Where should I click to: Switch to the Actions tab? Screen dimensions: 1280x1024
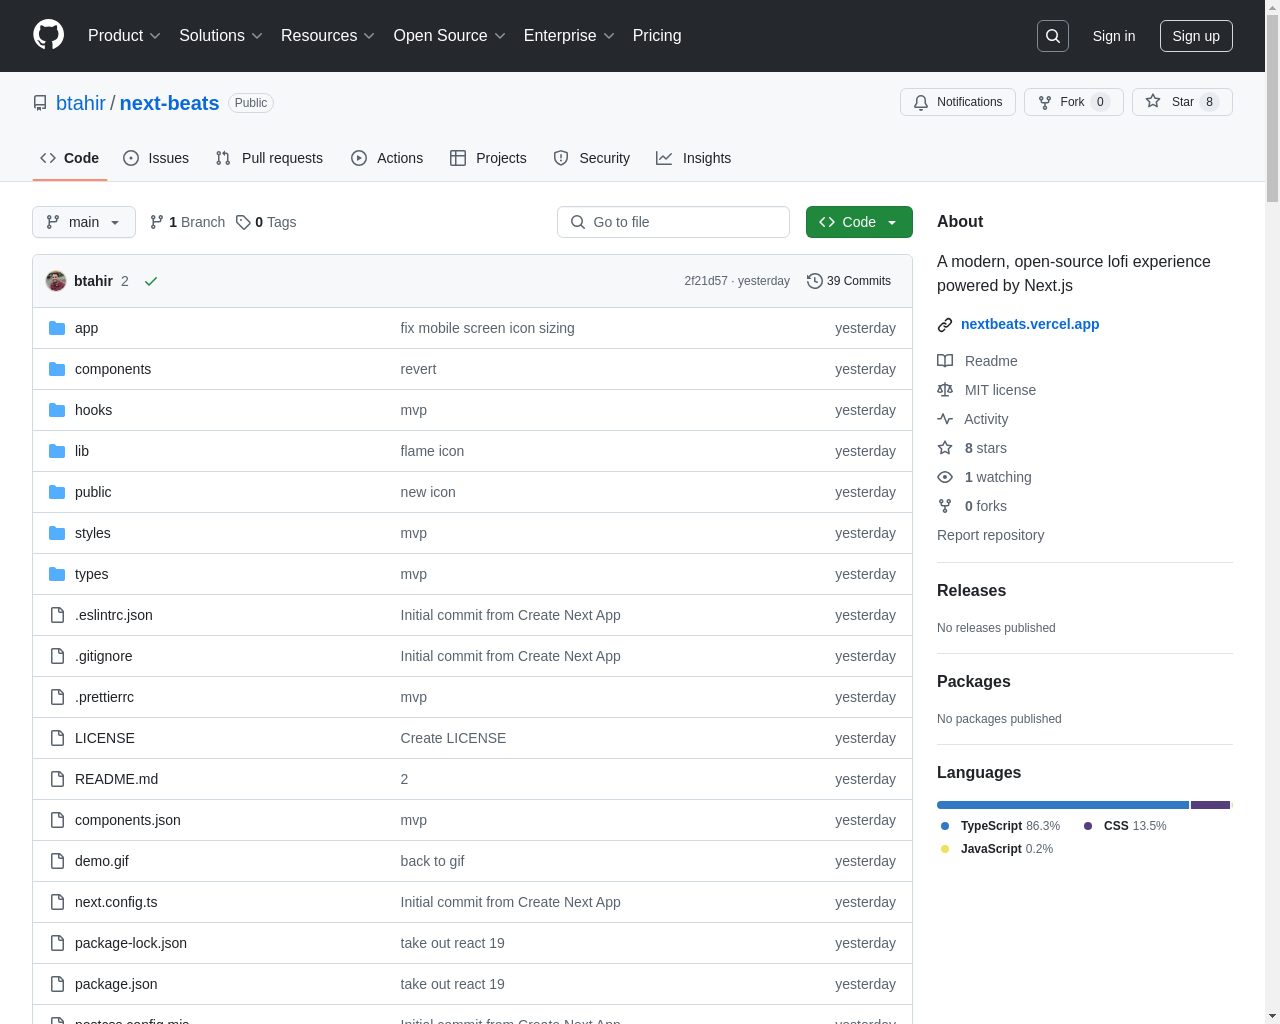pos(387,158)
